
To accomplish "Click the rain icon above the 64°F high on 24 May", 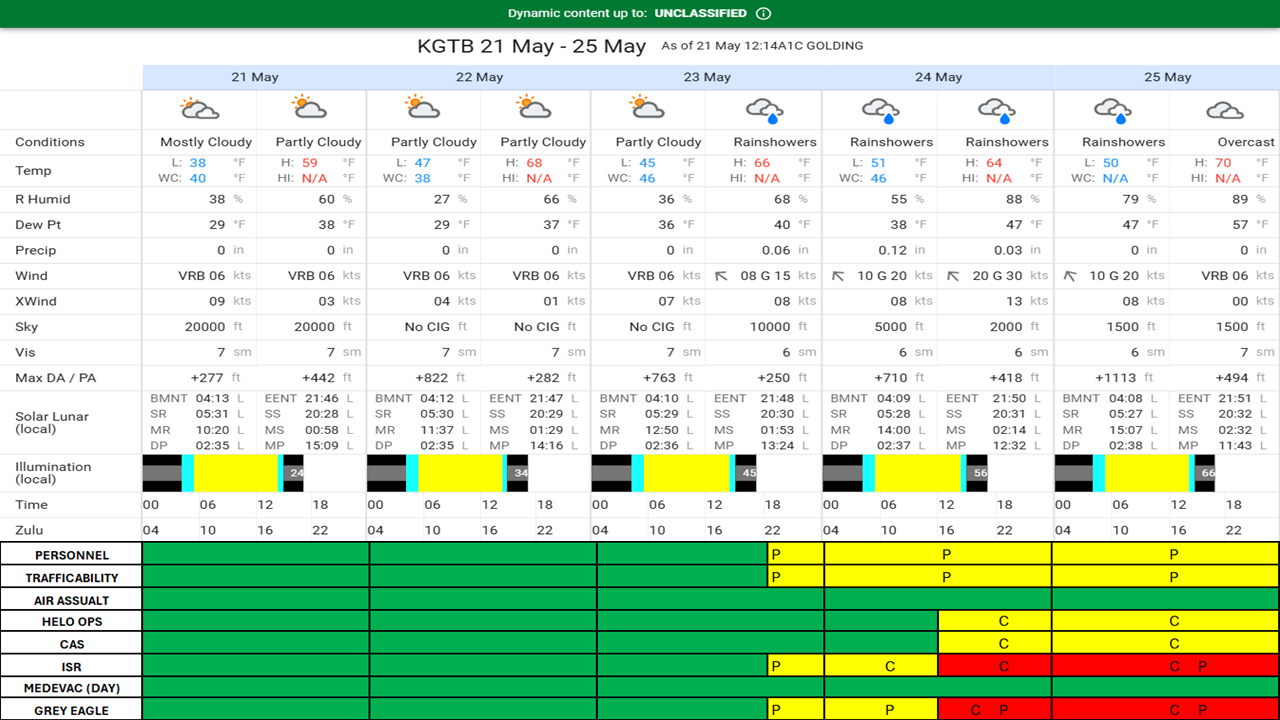I will [x=997, y=109].
